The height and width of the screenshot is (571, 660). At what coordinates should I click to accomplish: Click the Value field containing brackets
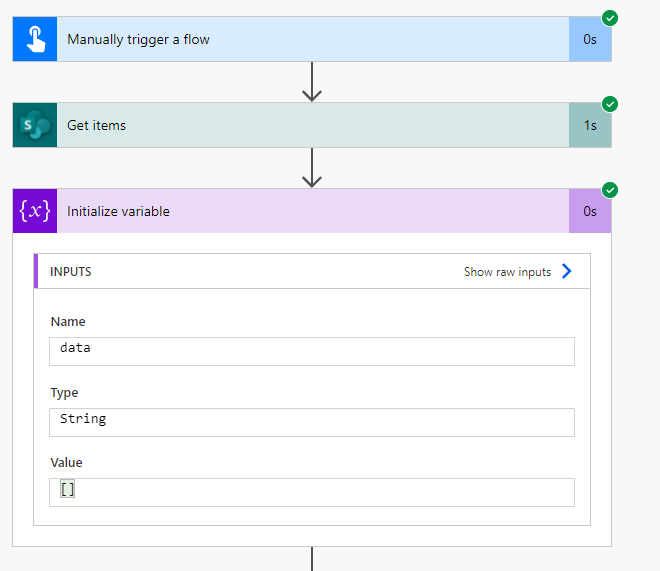coord(312,492)
